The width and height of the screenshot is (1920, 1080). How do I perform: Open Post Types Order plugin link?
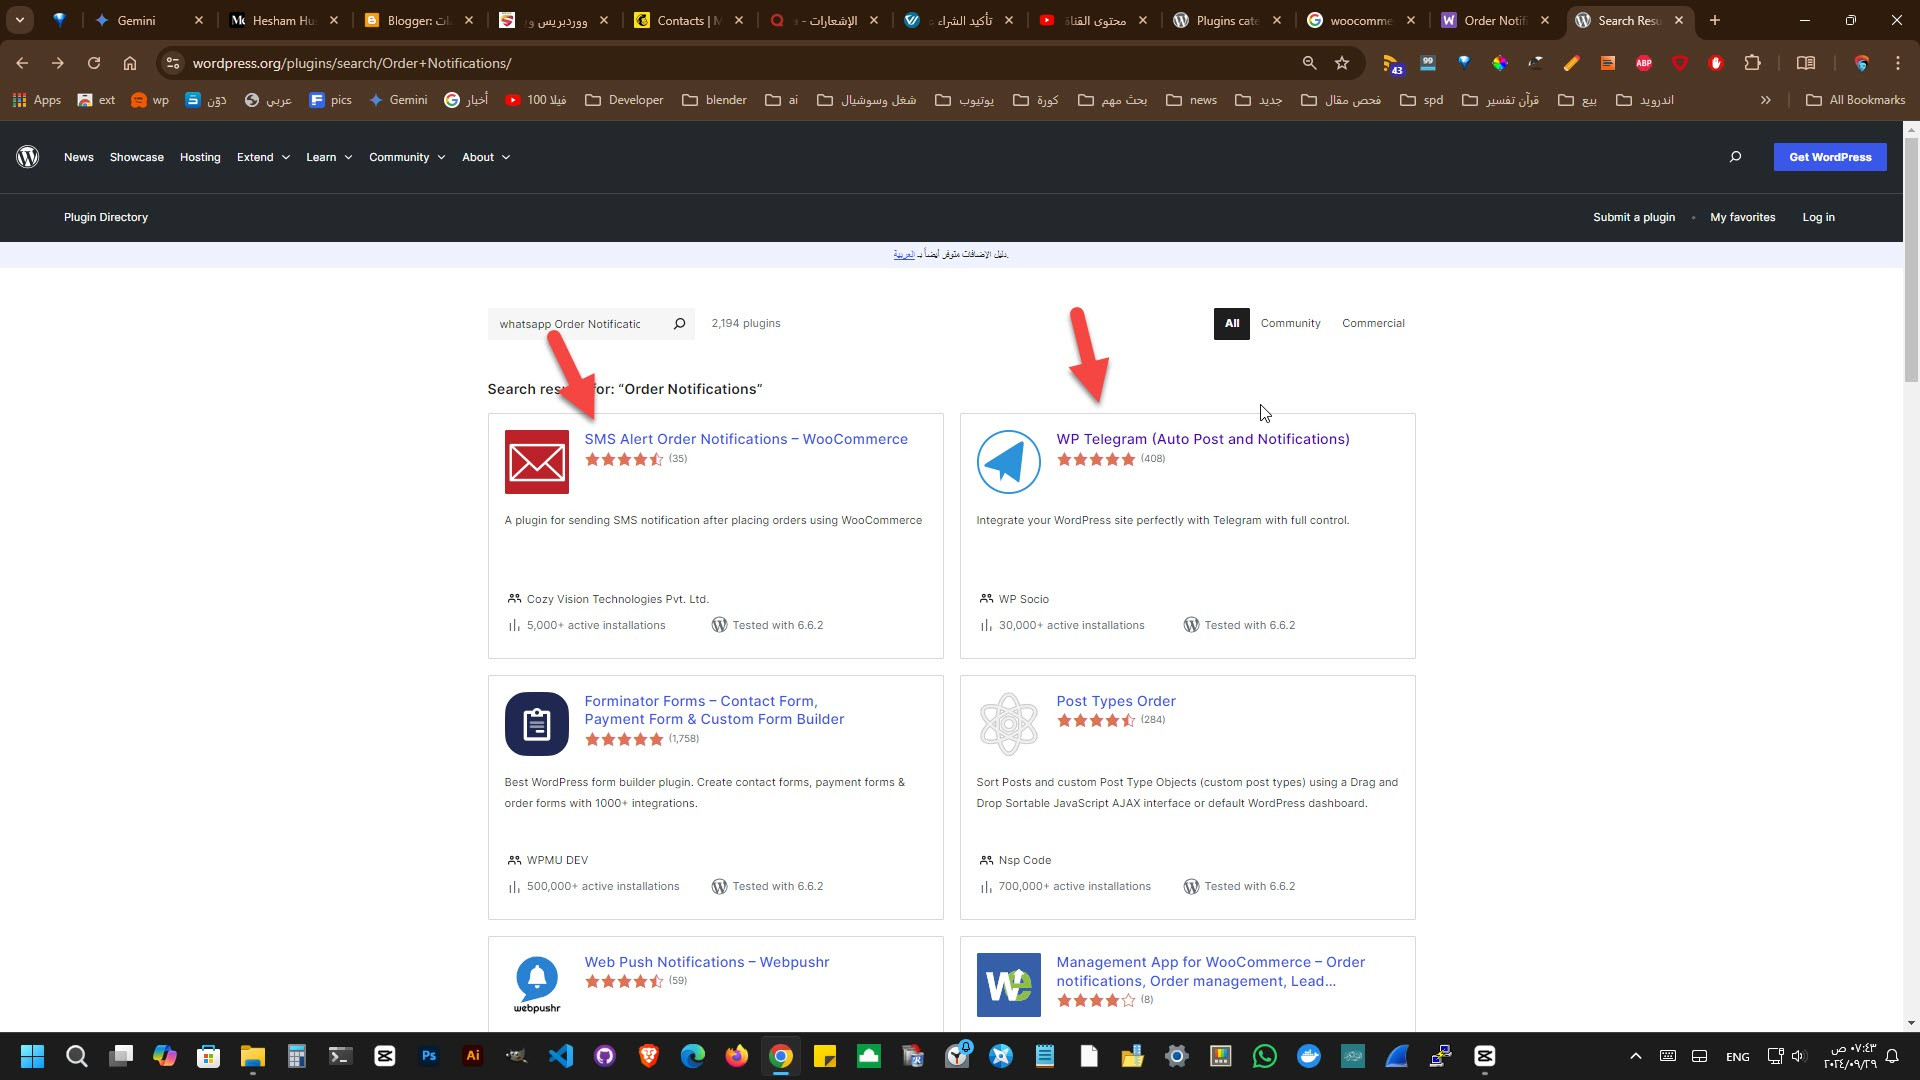click(x=1115, y=701)
